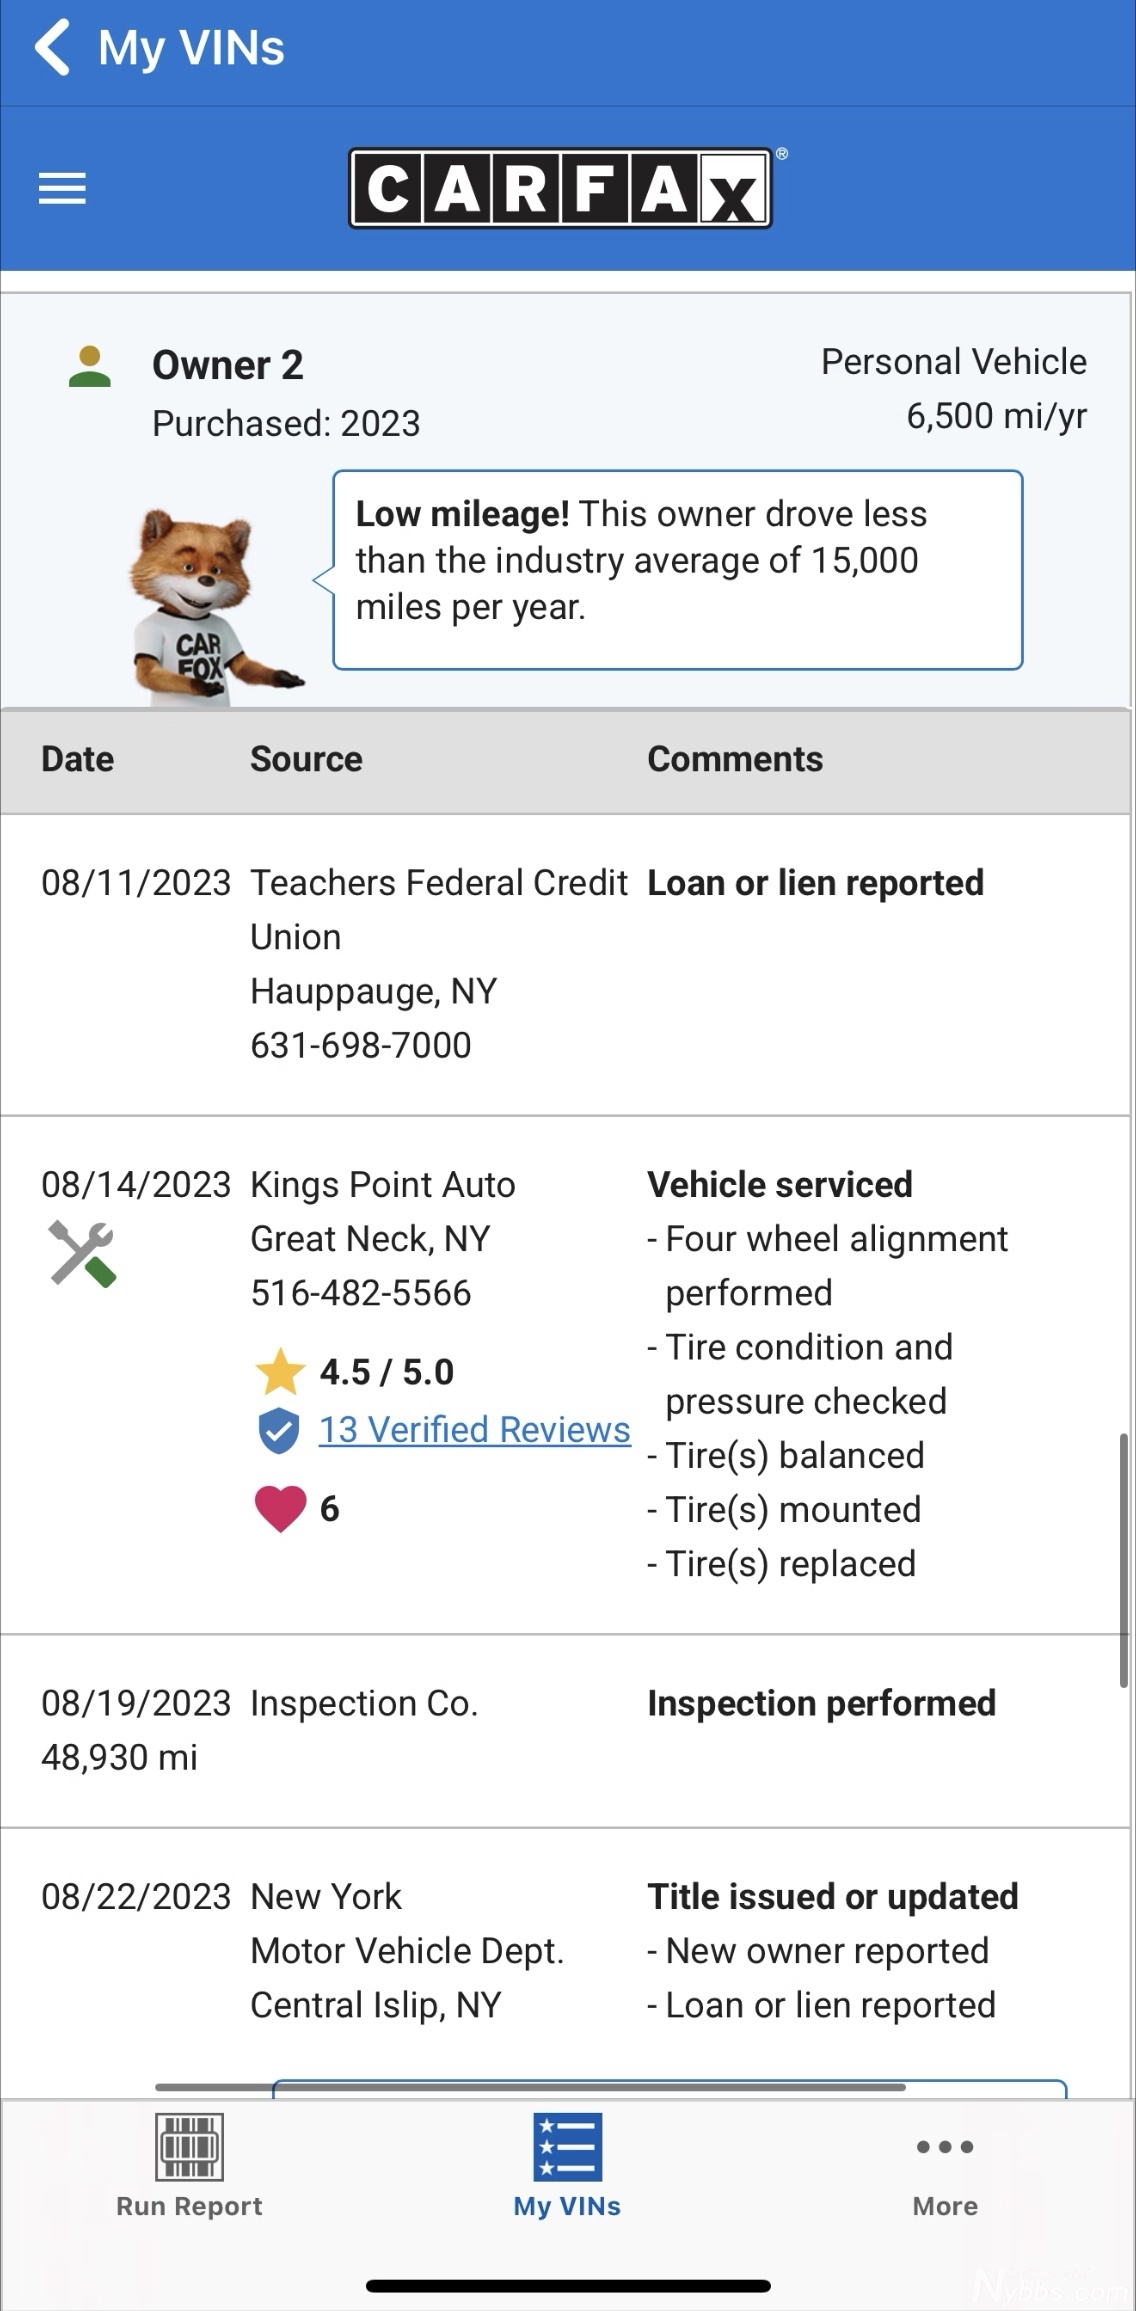The image size is (1136, 2311).
Task: Tap the wrench service icon
Action: point(82,1253)
